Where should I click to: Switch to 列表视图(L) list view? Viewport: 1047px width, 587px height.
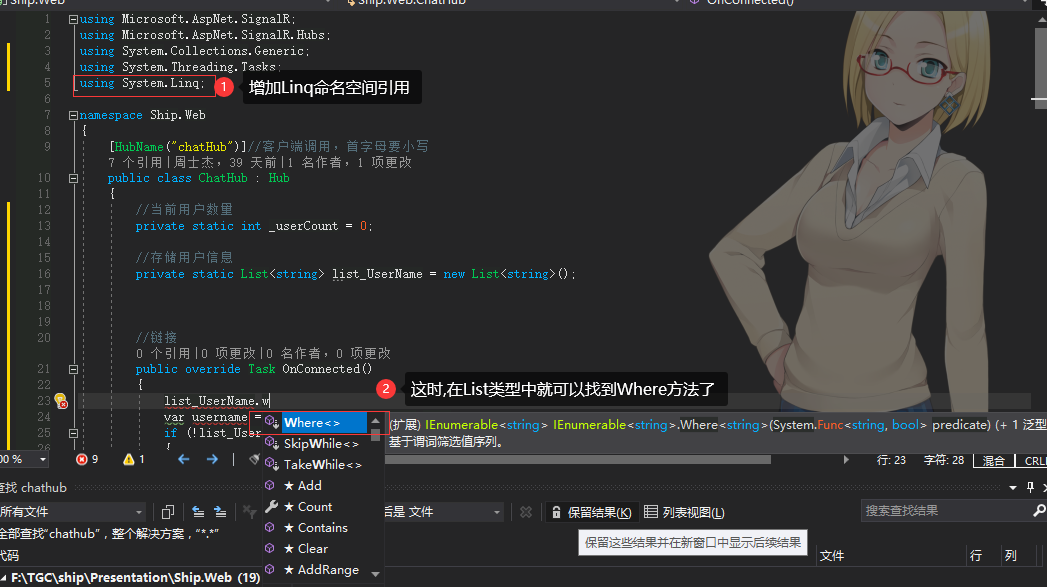684,512
